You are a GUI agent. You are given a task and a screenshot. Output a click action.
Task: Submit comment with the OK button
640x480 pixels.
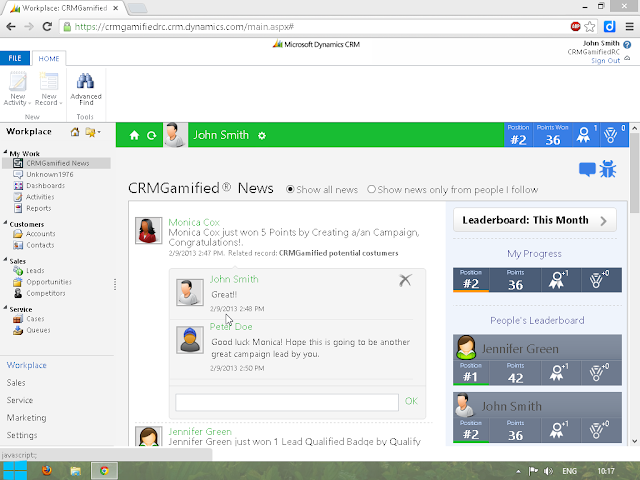(411, 401)
